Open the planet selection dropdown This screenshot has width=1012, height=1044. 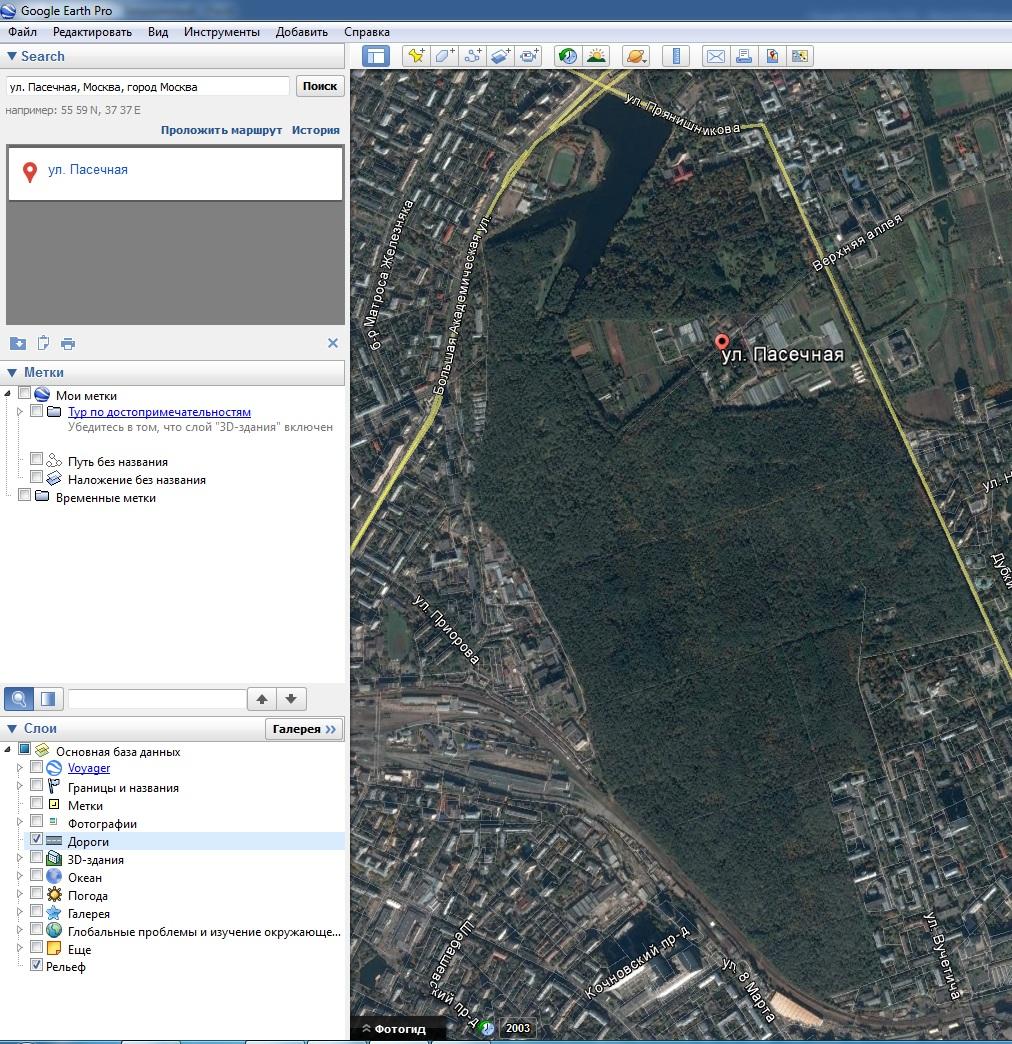click(636, 57)
